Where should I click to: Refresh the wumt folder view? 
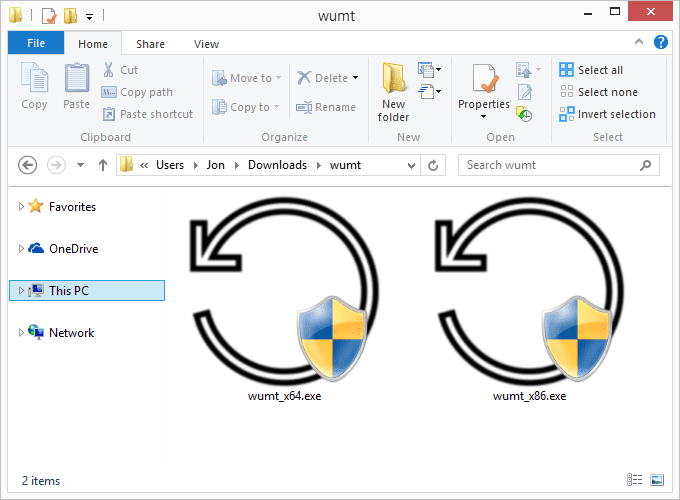coord(433,165)
